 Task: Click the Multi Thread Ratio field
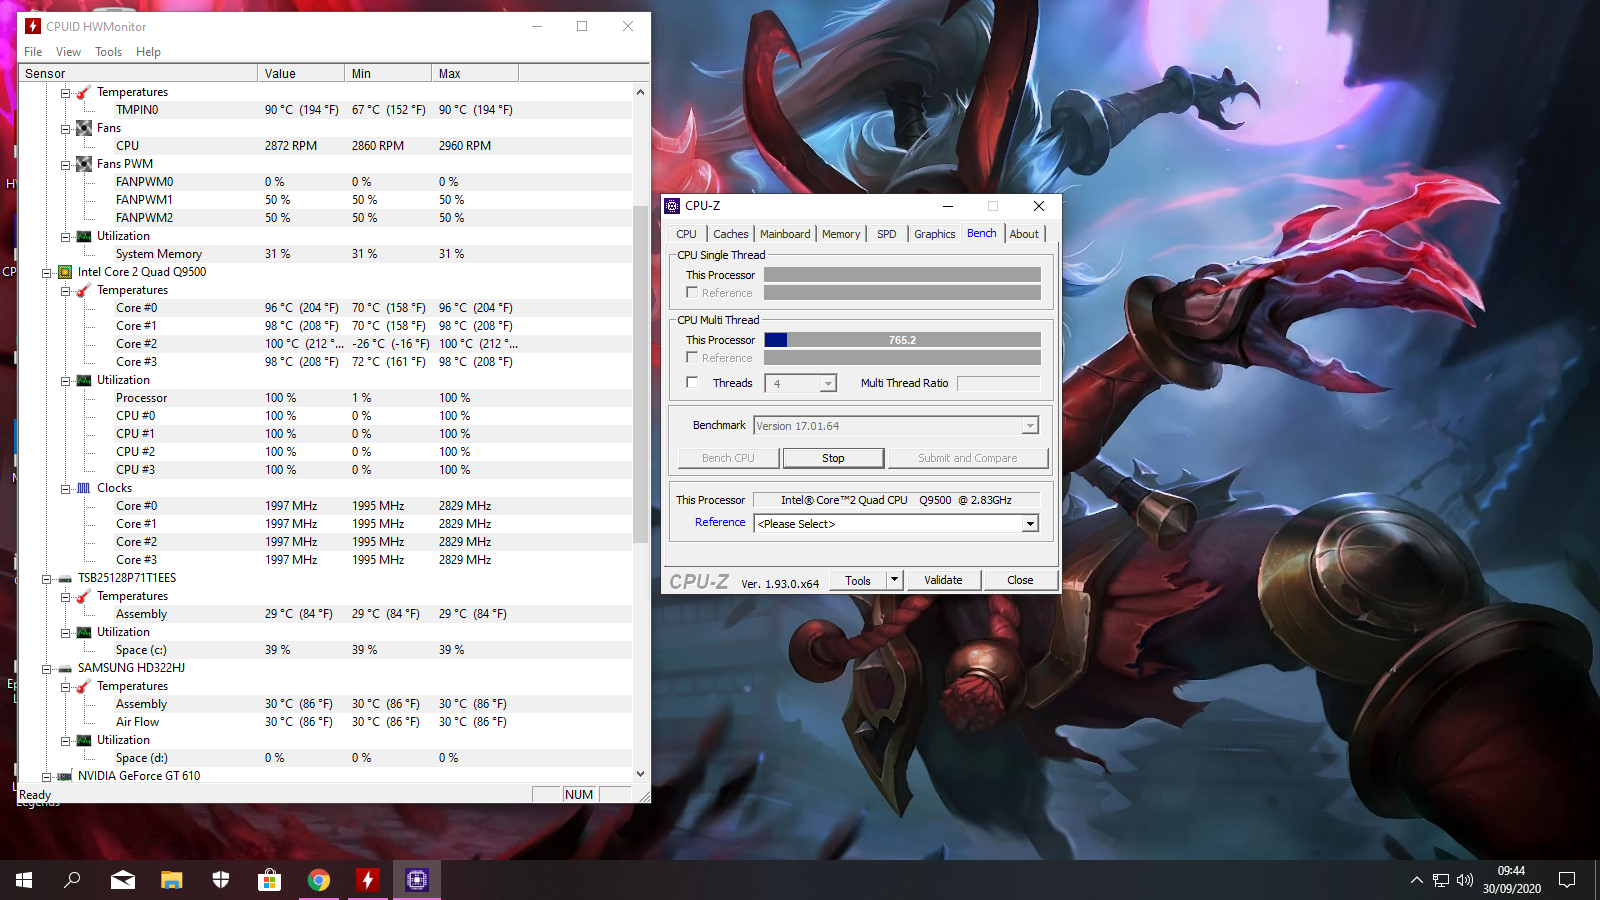tap(998, 383)
